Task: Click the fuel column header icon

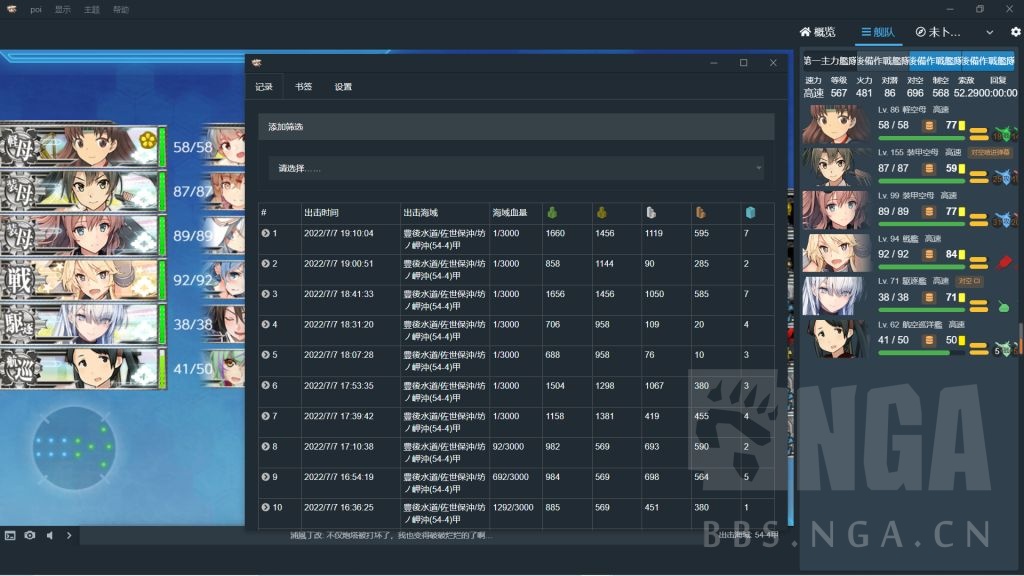Action: (x=551, y=212)
